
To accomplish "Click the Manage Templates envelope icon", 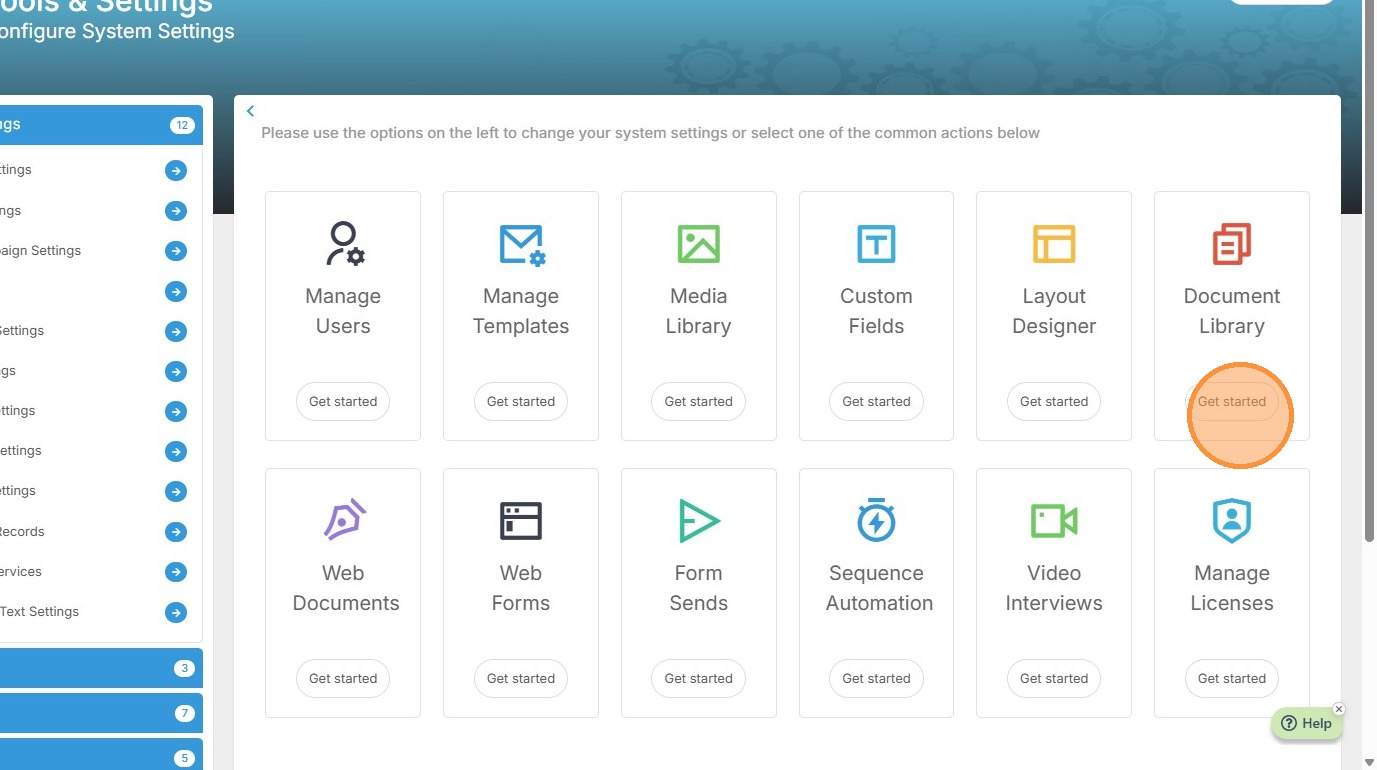I will click(521, 244).
